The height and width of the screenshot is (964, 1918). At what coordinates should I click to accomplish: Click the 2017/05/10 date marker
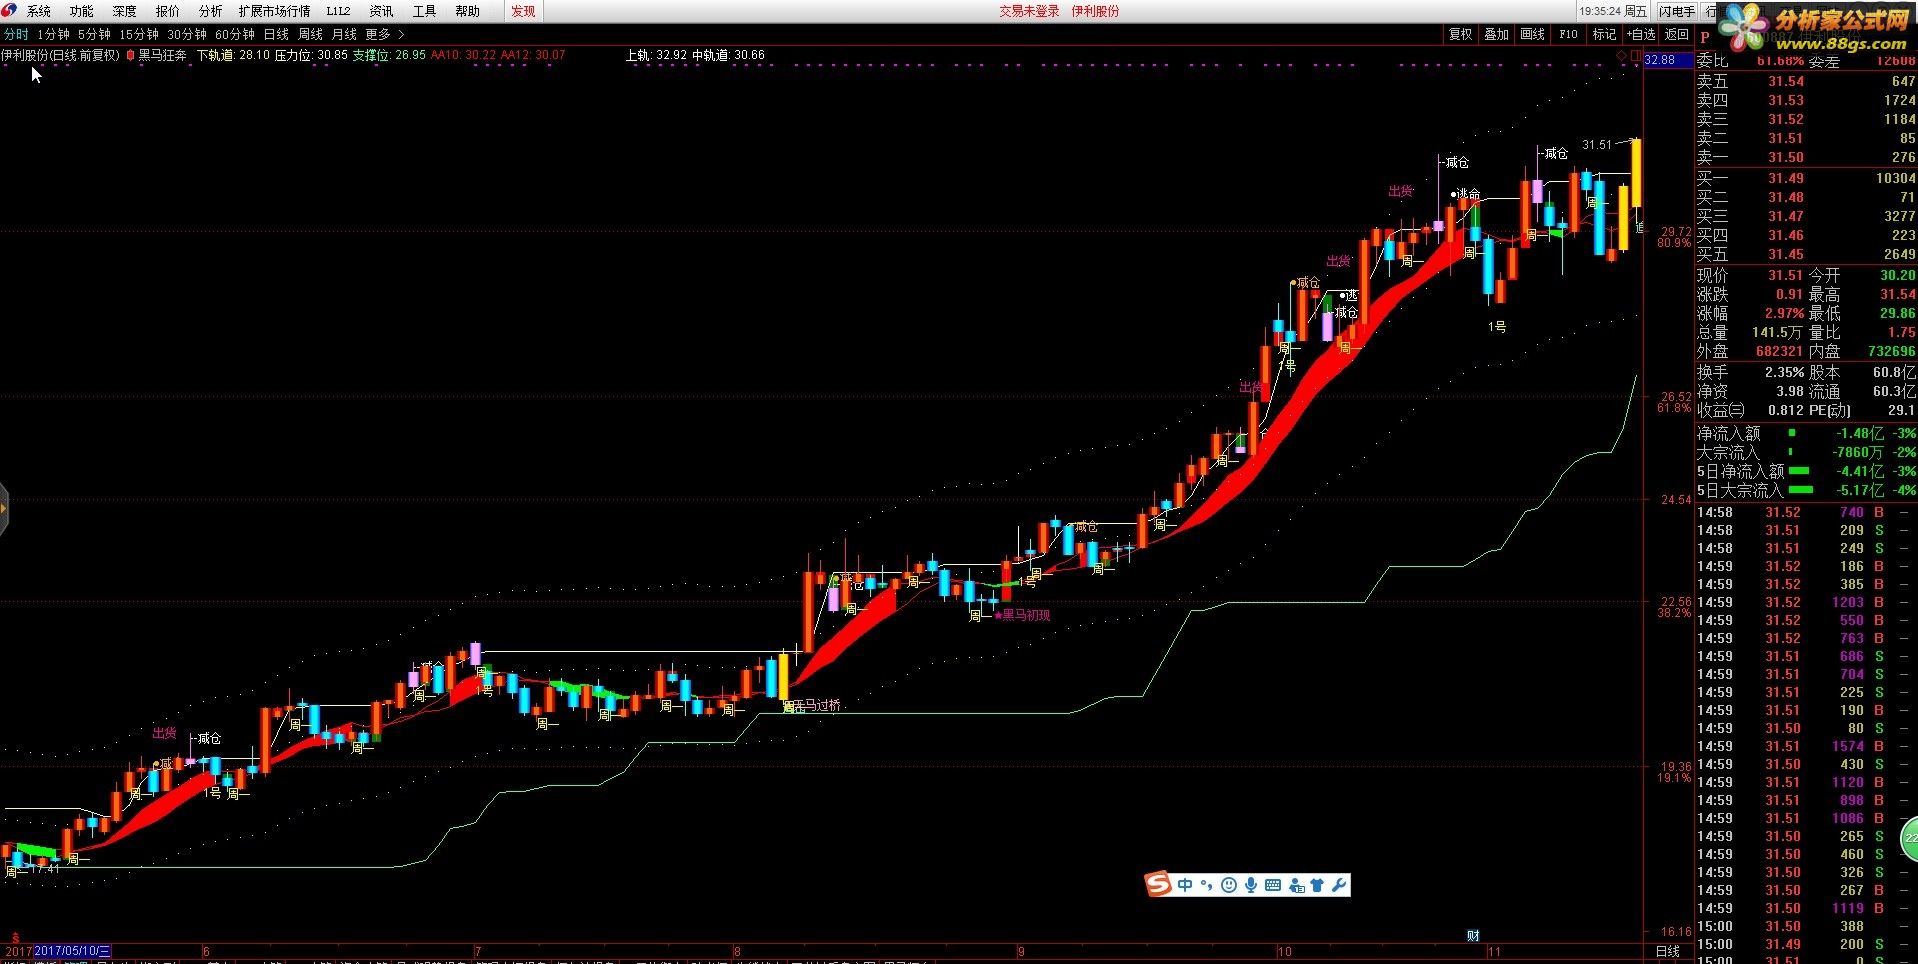click(72, 951)
